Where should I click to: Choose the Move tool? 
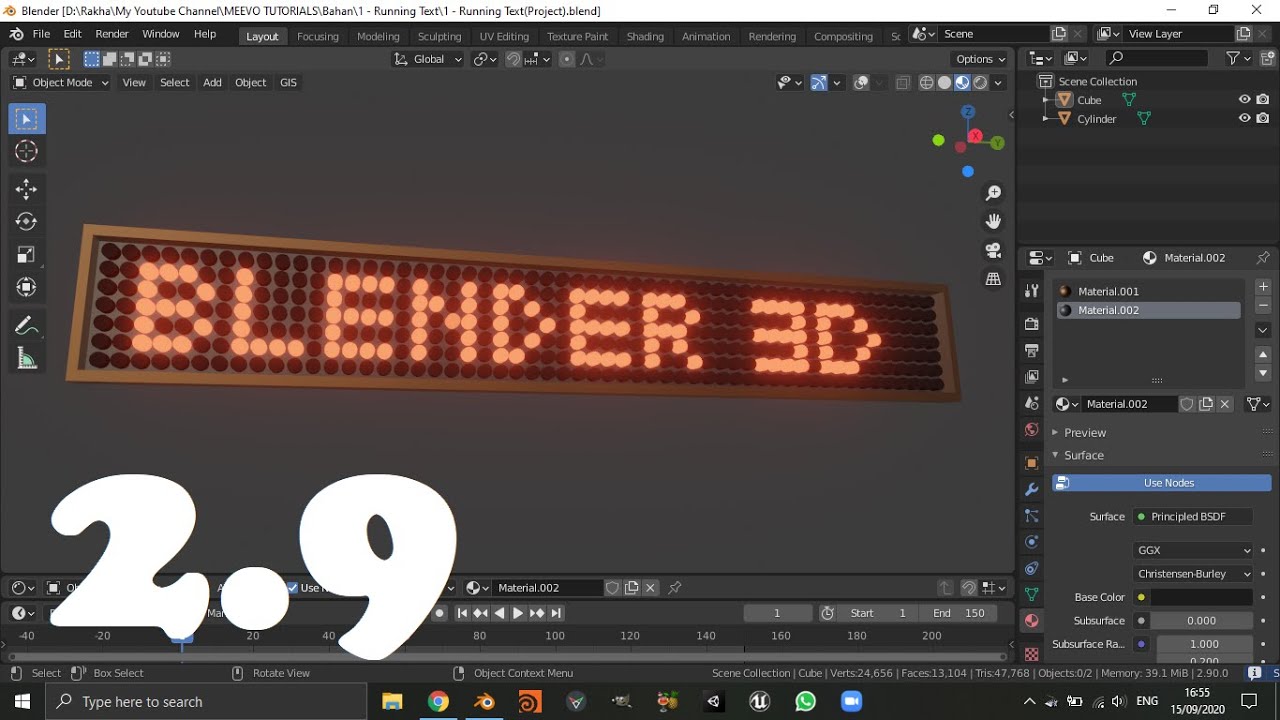point(27,189)
